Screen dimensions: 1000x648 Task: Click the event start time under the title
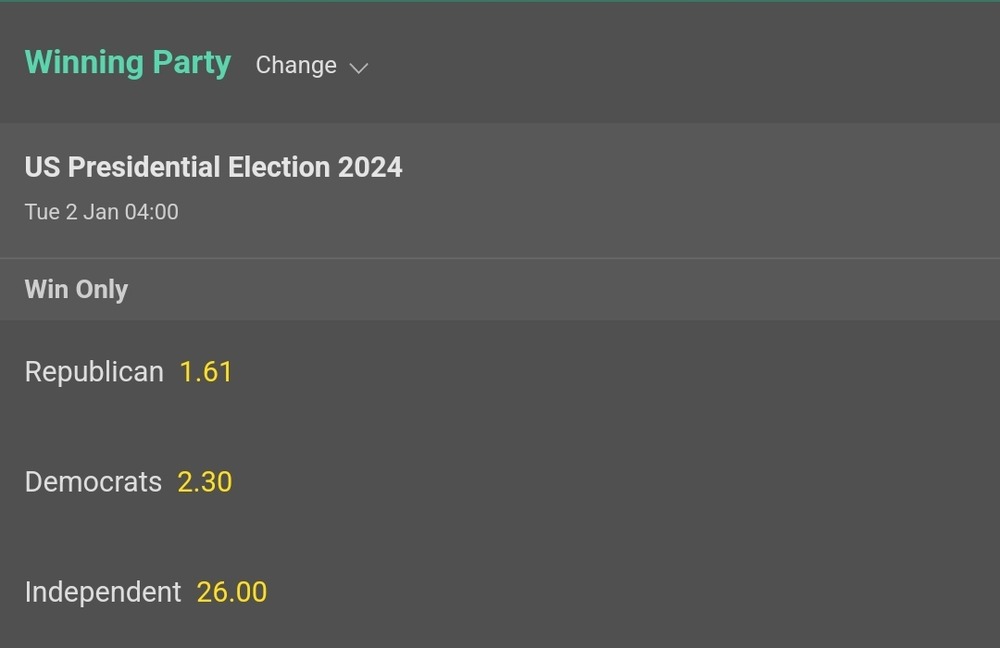pyautogui.click(x=101, y=212)
